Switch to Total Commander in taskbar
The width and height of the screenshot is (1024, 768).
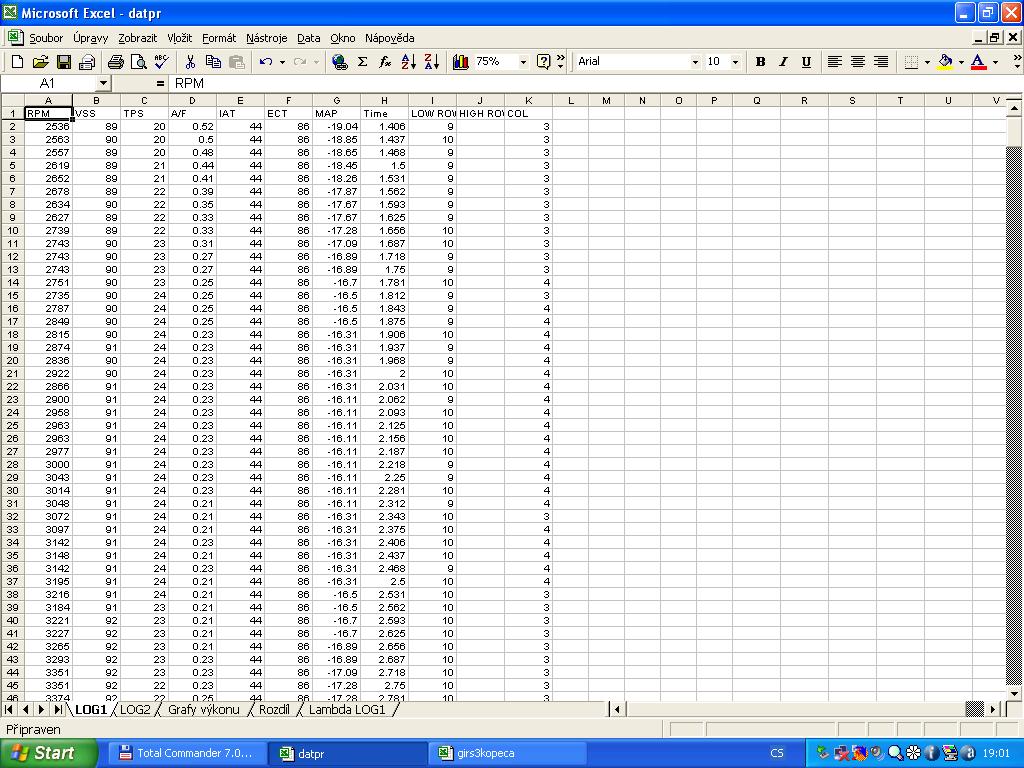click(x=185, y=753)
